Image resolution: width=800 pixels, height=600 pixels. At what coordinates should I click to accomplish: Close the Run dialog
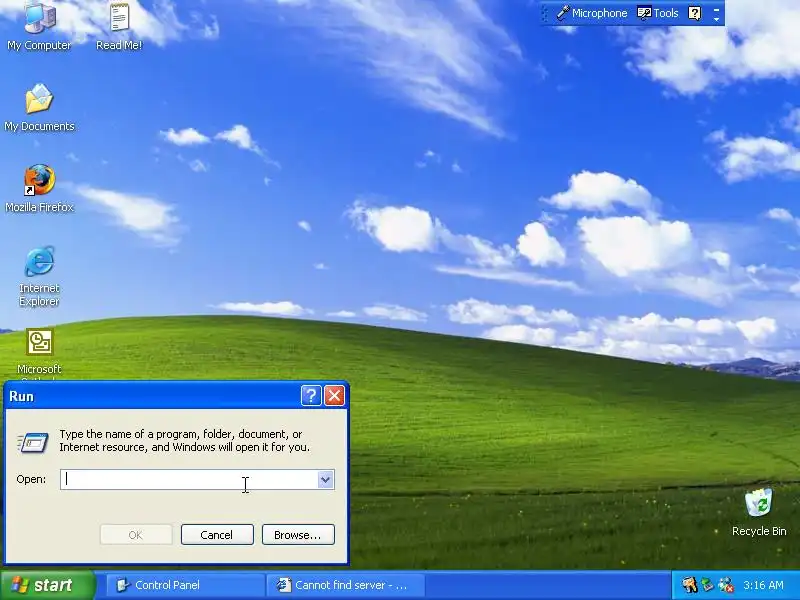coord(334,395)
